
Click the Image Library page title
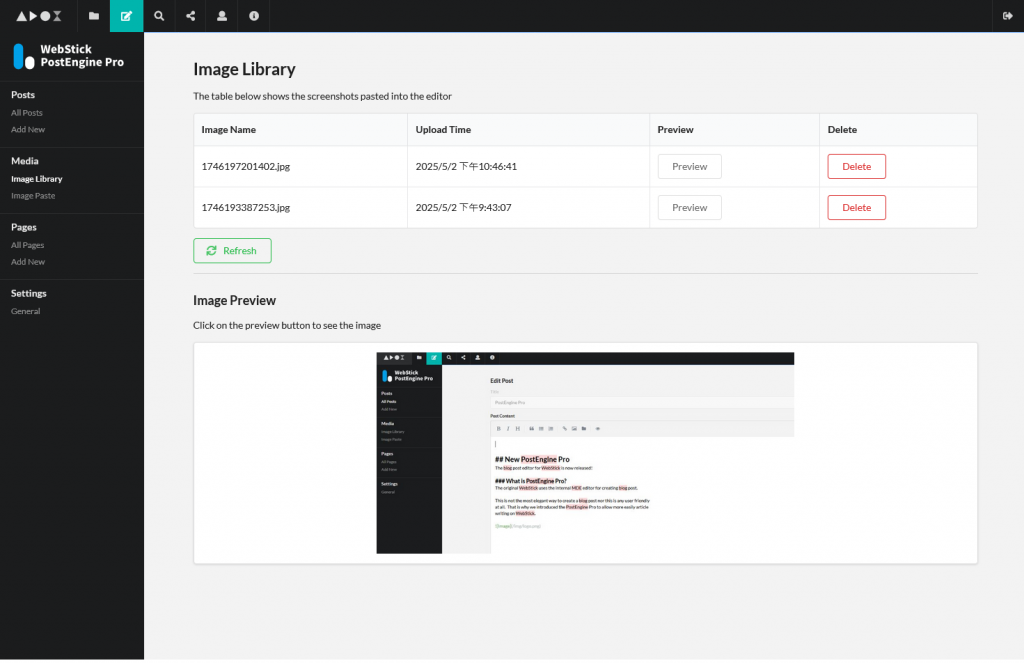pos(244,69)
